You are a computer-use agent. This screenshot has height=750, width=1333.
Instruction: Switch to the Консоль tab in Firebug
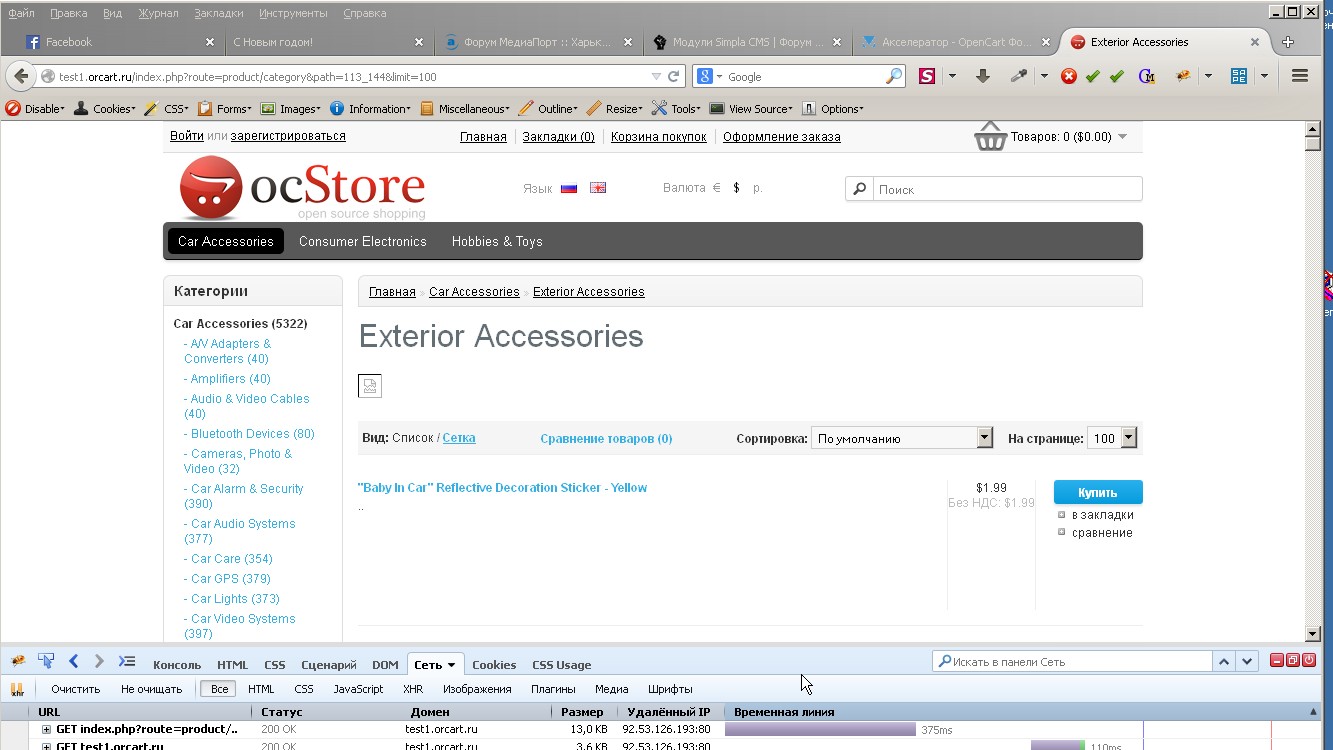click(x=177, y=665)
